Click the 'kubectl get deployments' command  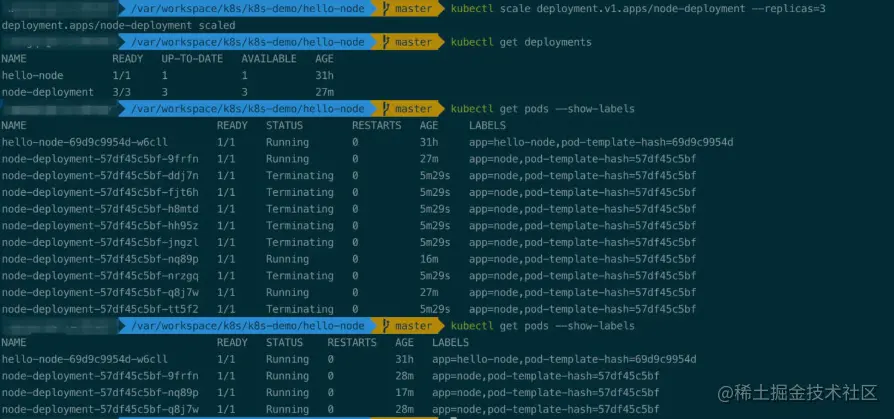coord(521,42)
